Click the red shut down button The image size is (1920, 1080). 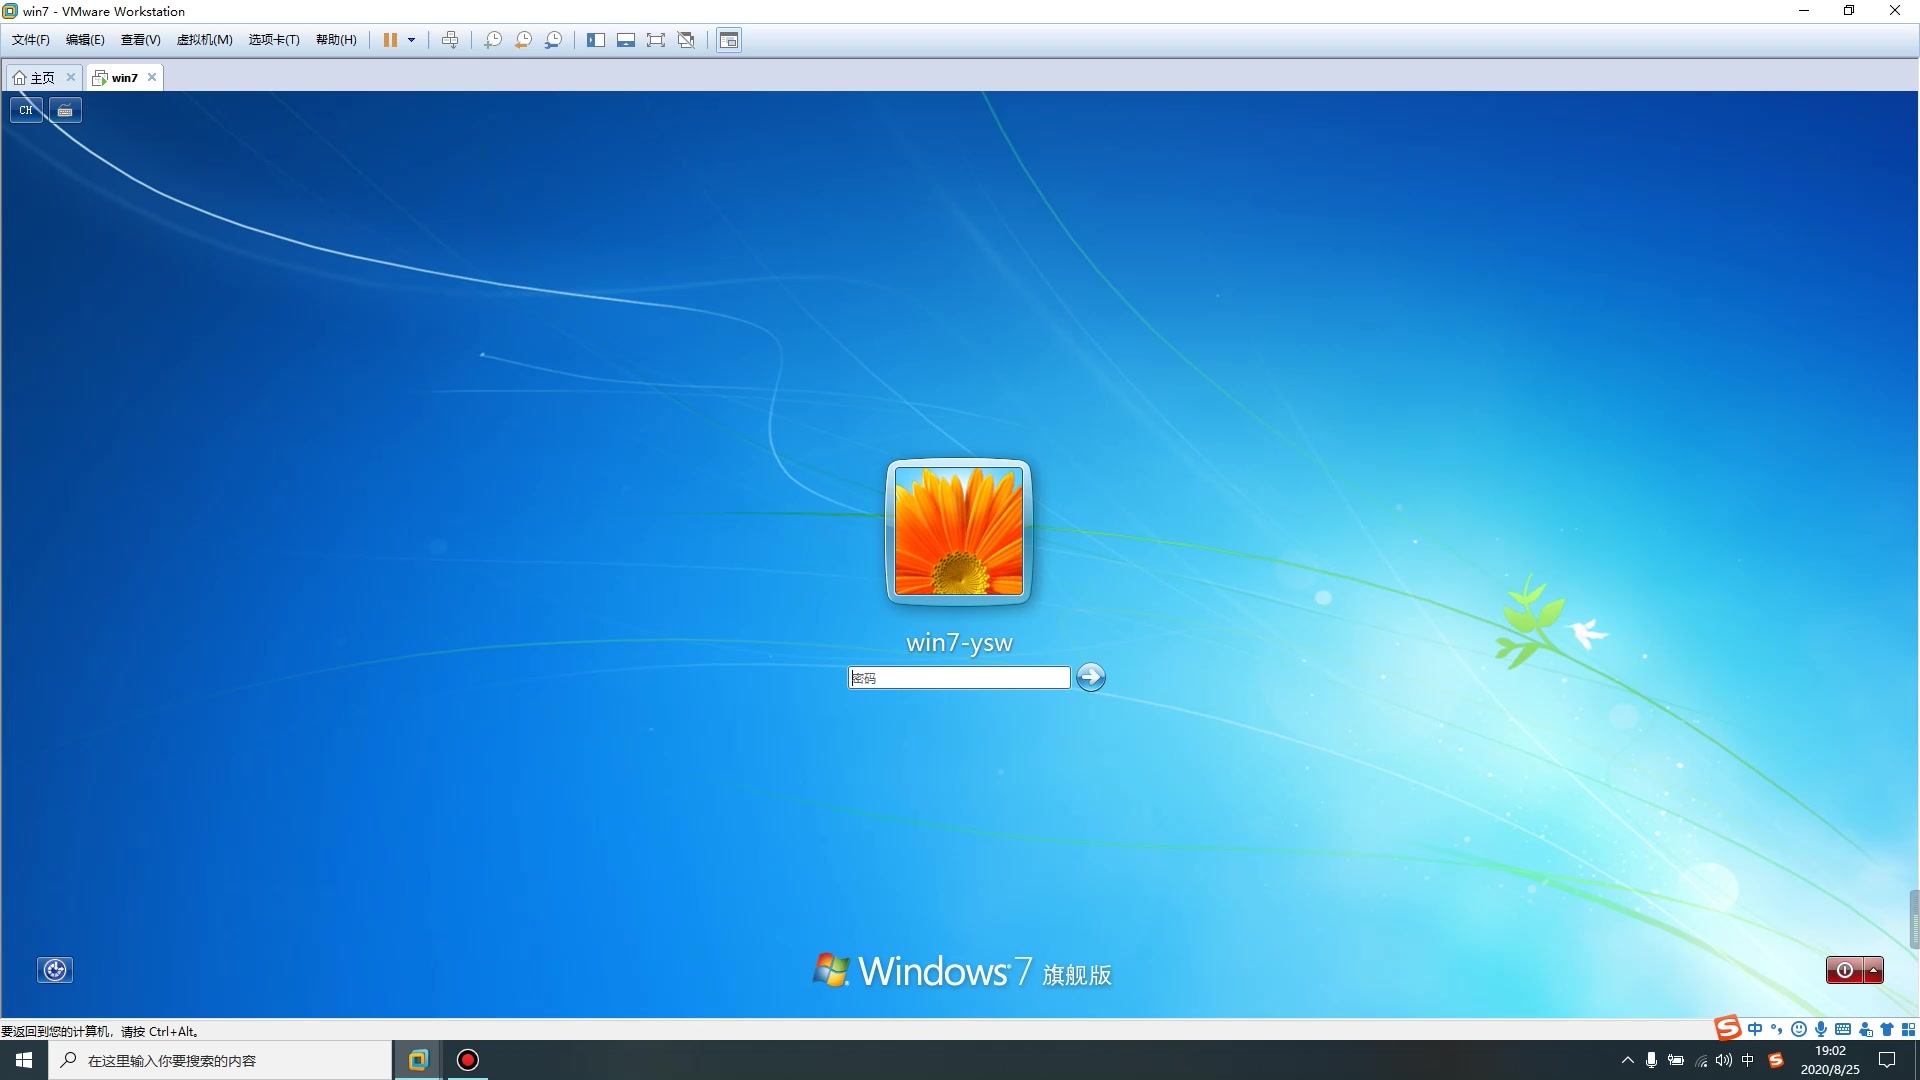(1845, 970)
